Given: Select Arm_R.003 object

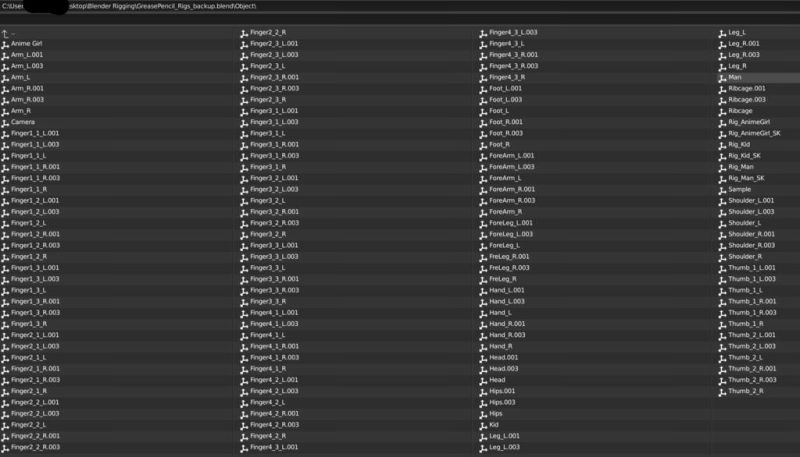Looking at the screenshot, I should 27,100.
